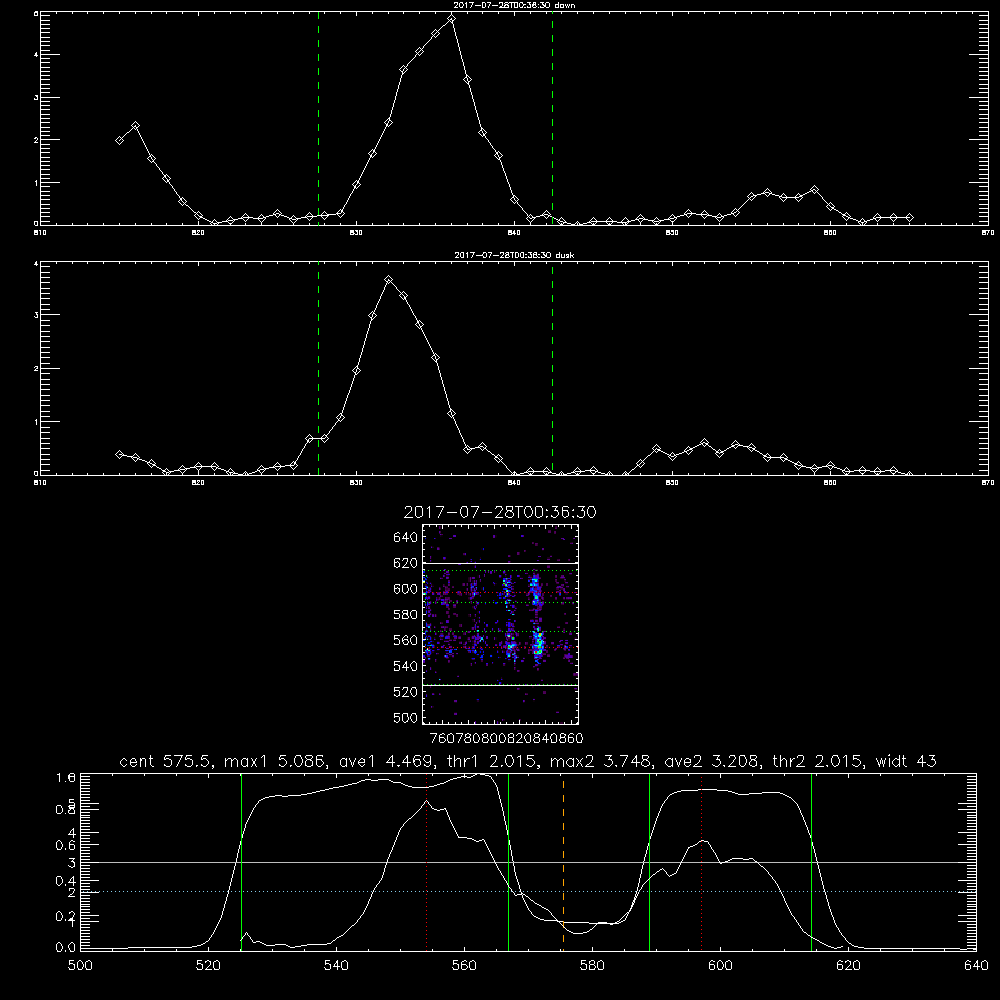This screenshot has width=1000, height=1000.
Task: Click the dusk plot title text
Action: point(514,255)
